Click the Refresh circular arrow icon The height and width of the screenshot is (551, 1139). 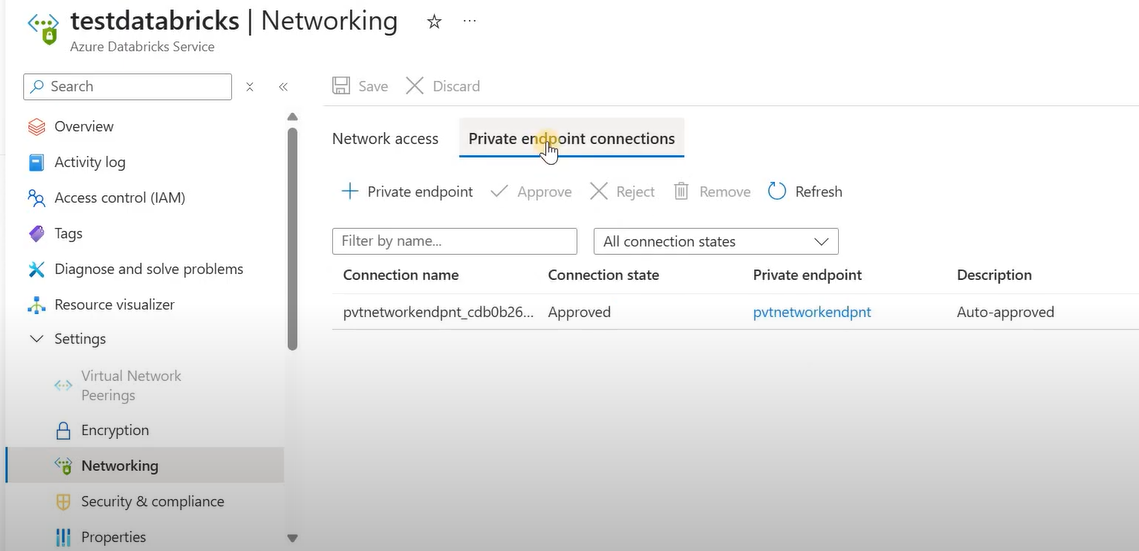pyautogui.click(x=777, y=192)
